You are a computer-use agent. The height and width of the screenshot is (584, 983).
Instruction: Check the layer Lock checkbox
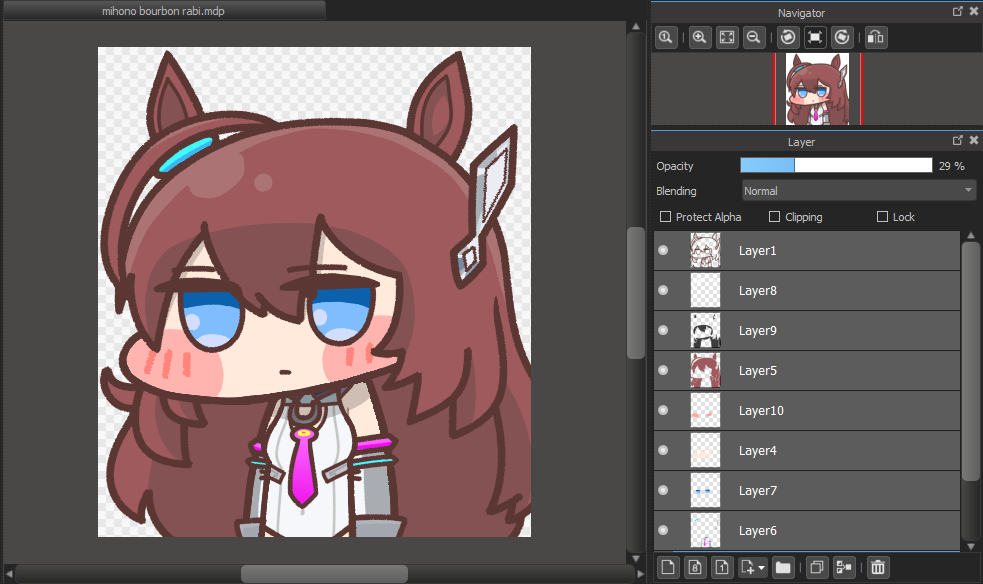pos(883,217)
